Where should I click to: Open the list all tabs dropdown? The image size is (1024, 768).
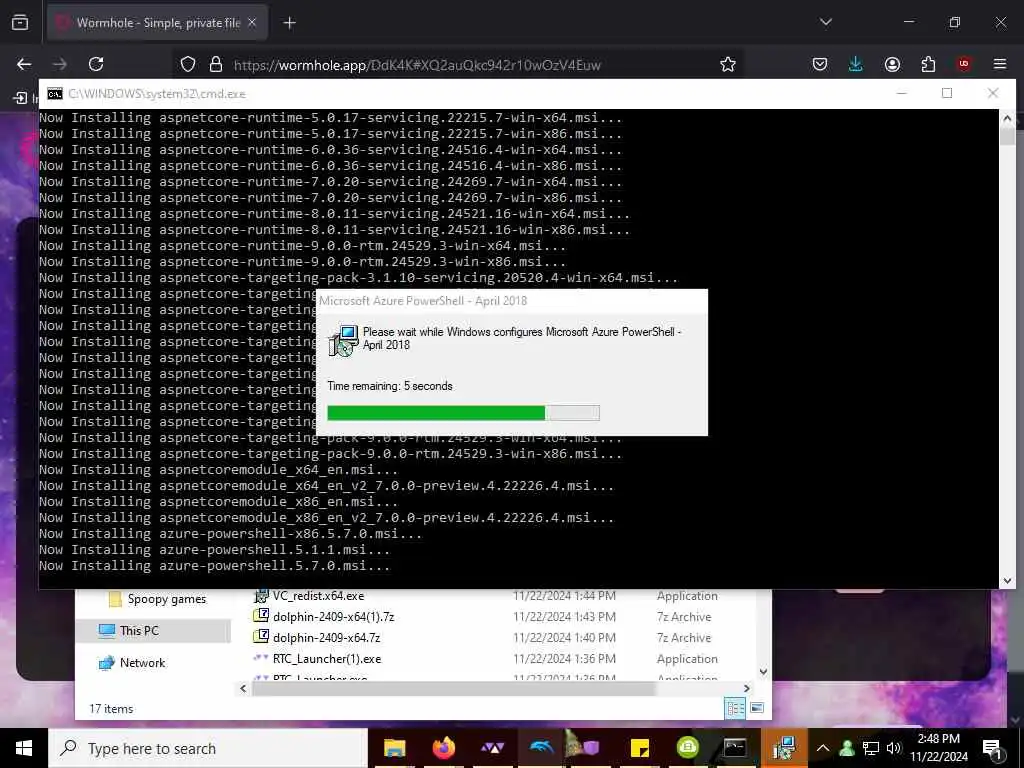(825, 22)
